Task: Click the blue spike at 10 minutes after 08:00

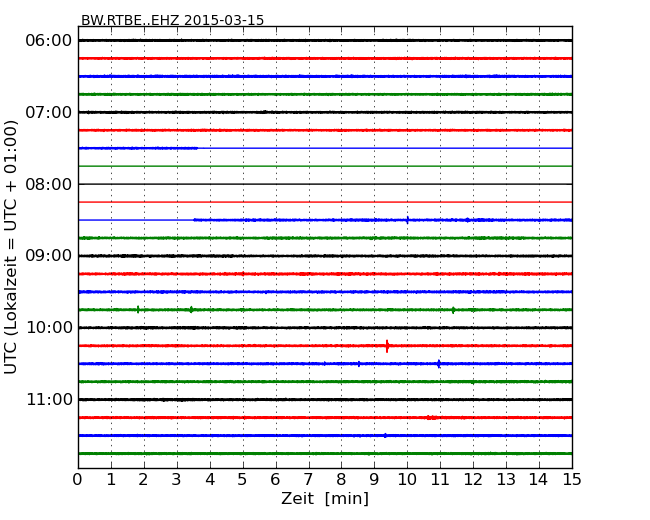Action: (x=407, y=220)
